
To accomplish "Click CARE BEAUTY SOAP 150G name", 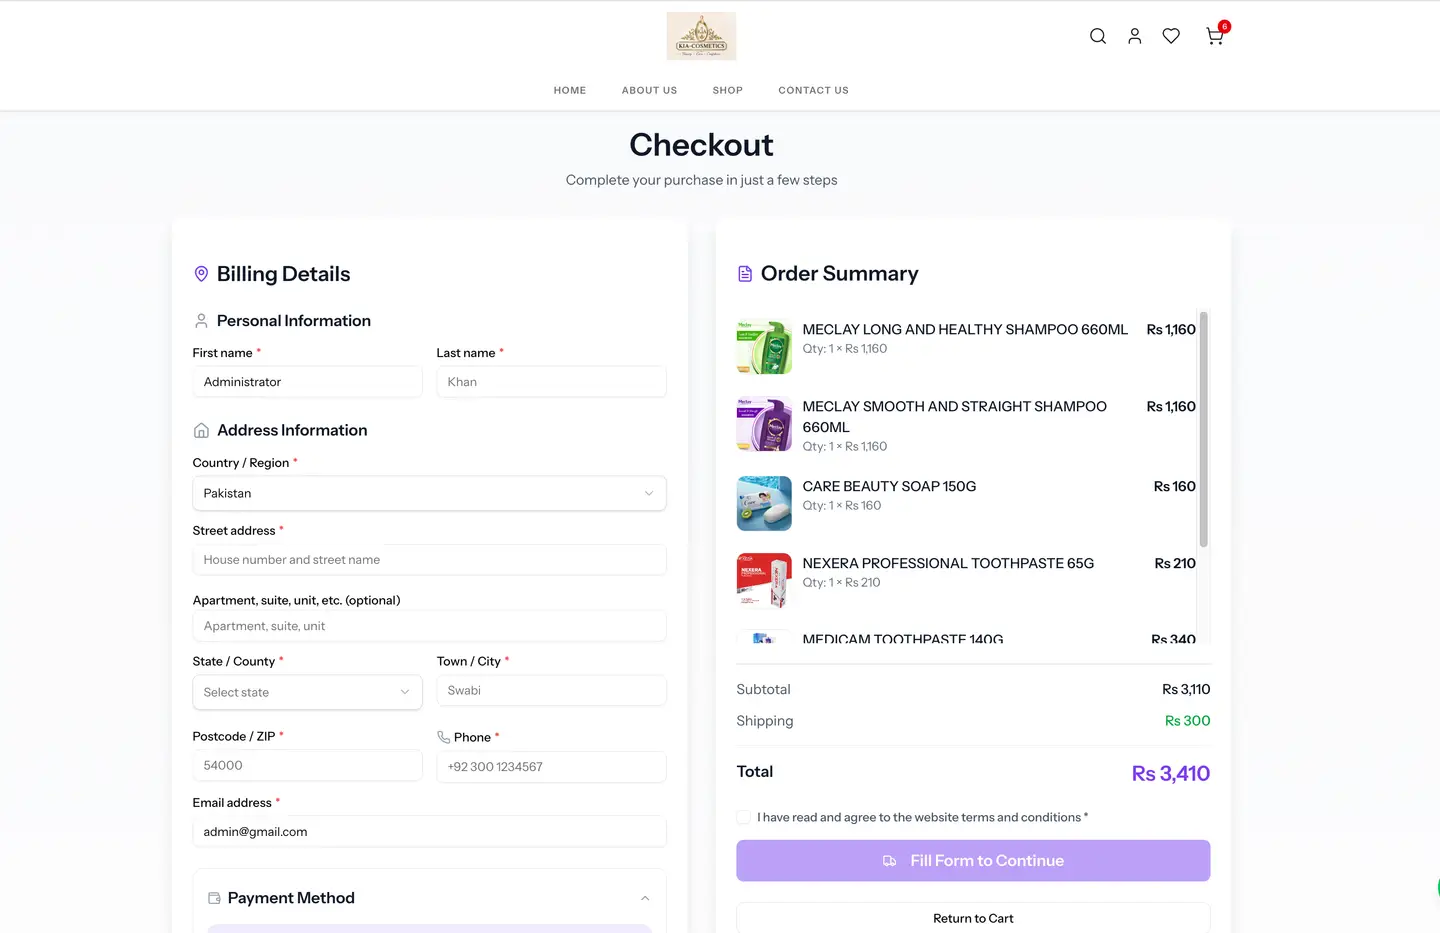I will tap(889, 486).
